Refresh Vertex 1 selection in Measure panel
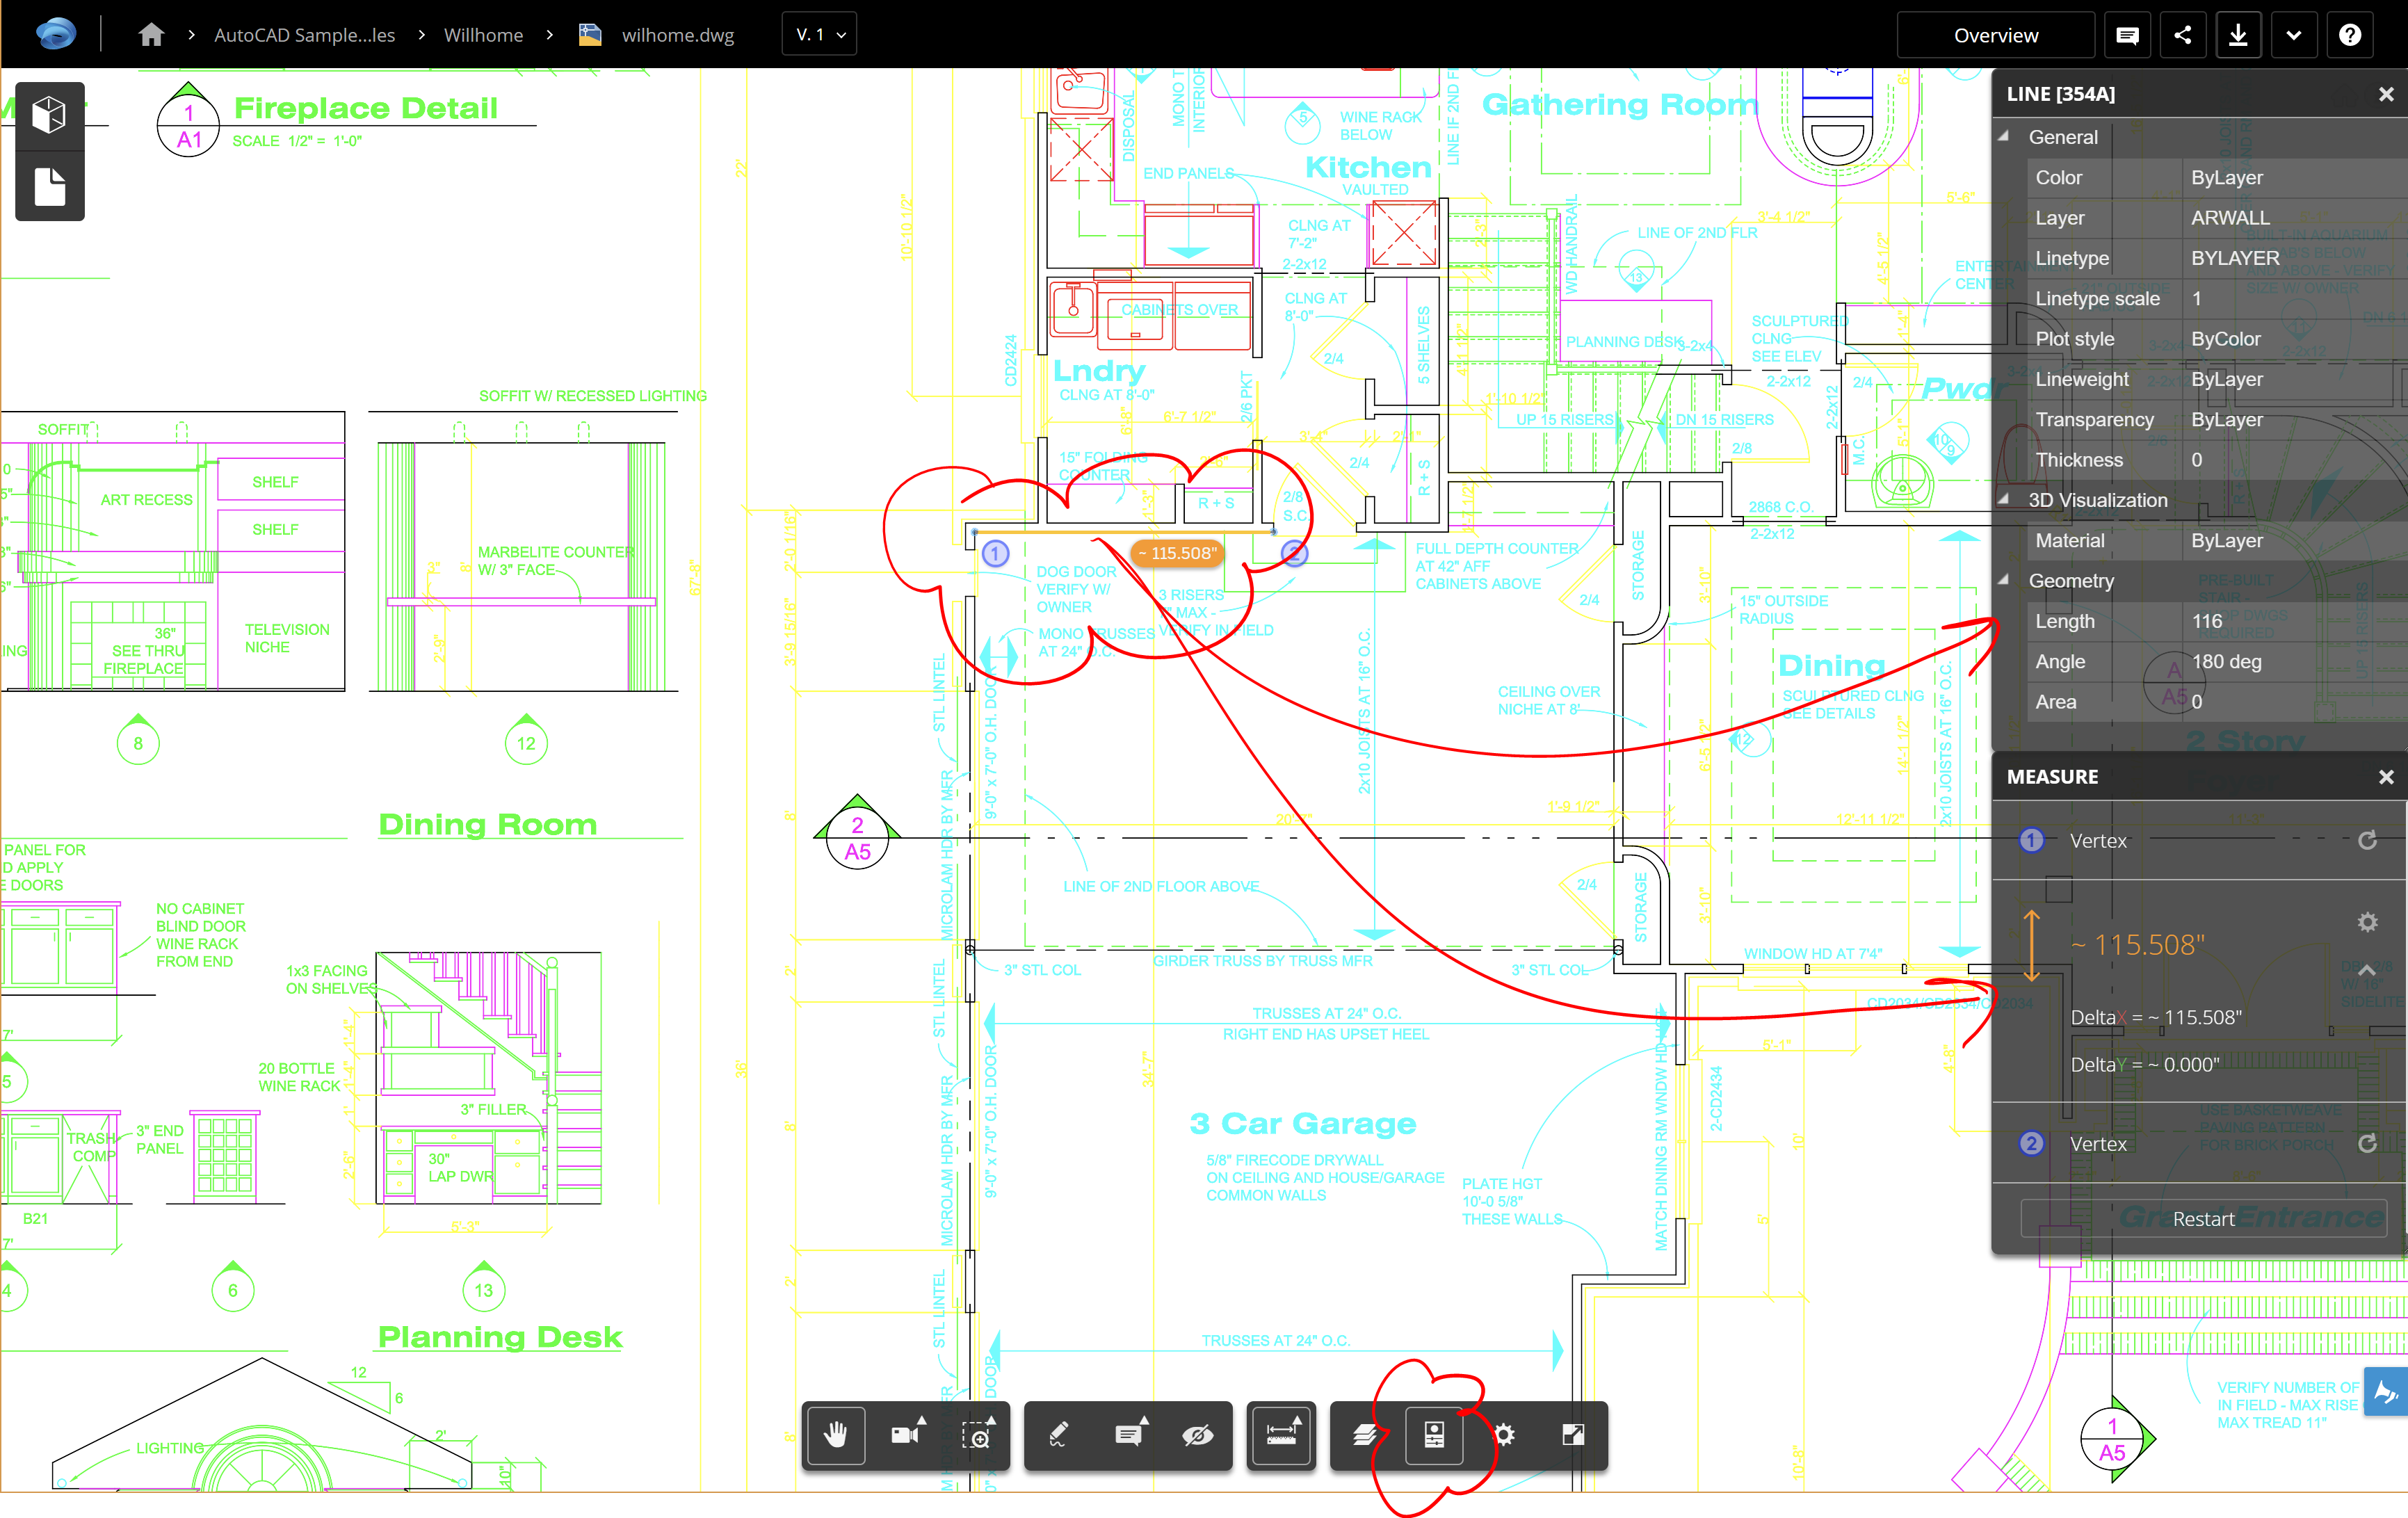This screenshot has width=2408, height=1518. tap(2367, 840)
